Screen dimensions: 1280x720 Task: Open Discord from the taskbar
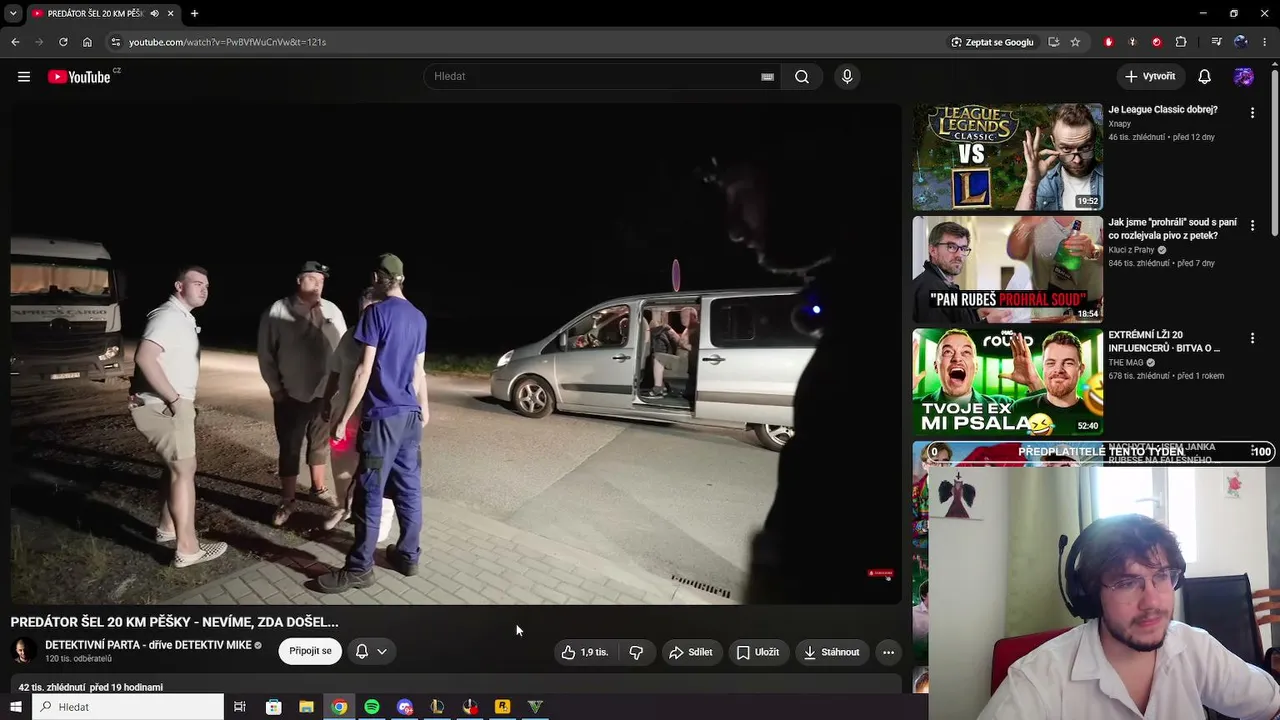(405, 707)
